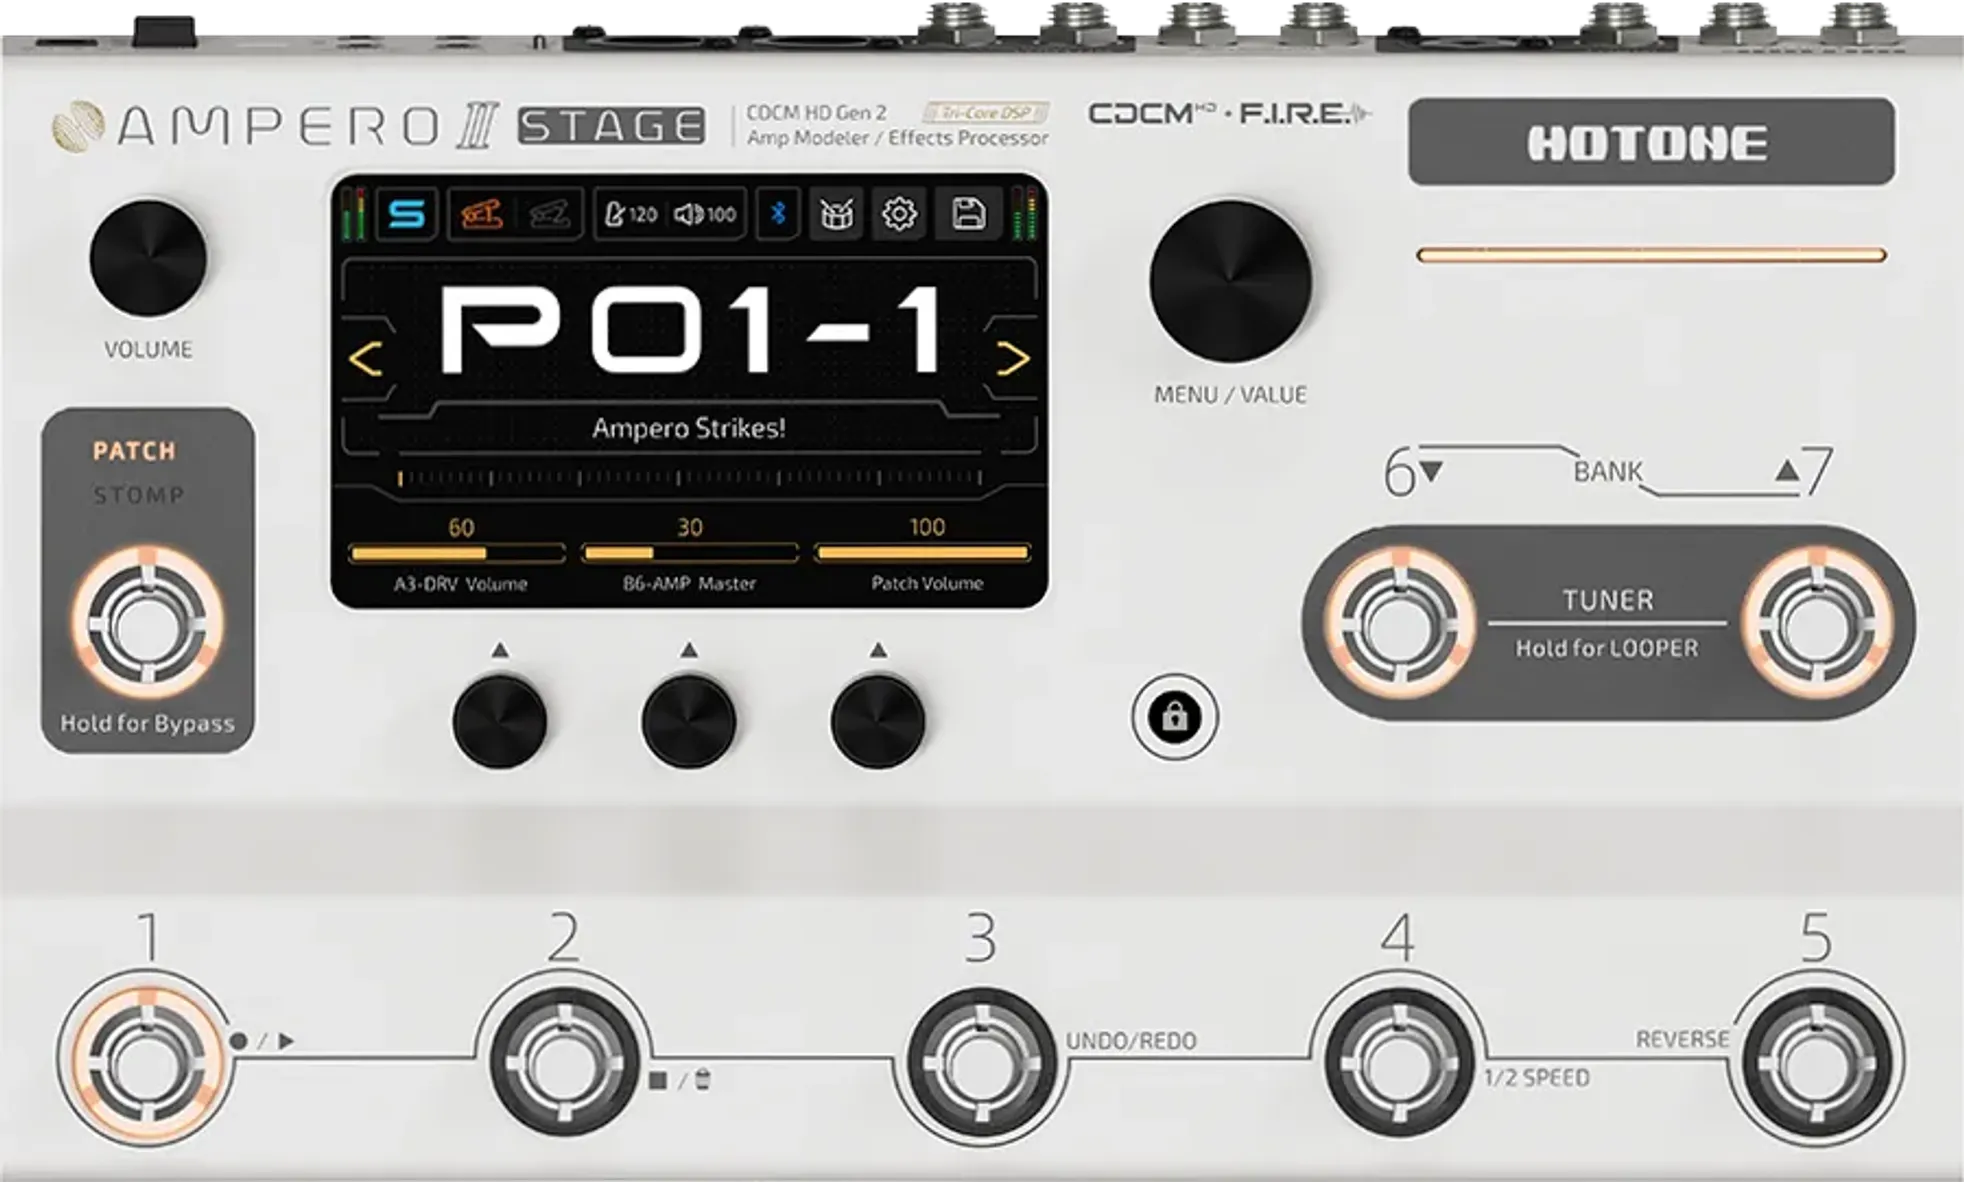The height and width of the screenshot is (1182, 1964).
Task: Click the left input level meter
Action: (353, 214)
